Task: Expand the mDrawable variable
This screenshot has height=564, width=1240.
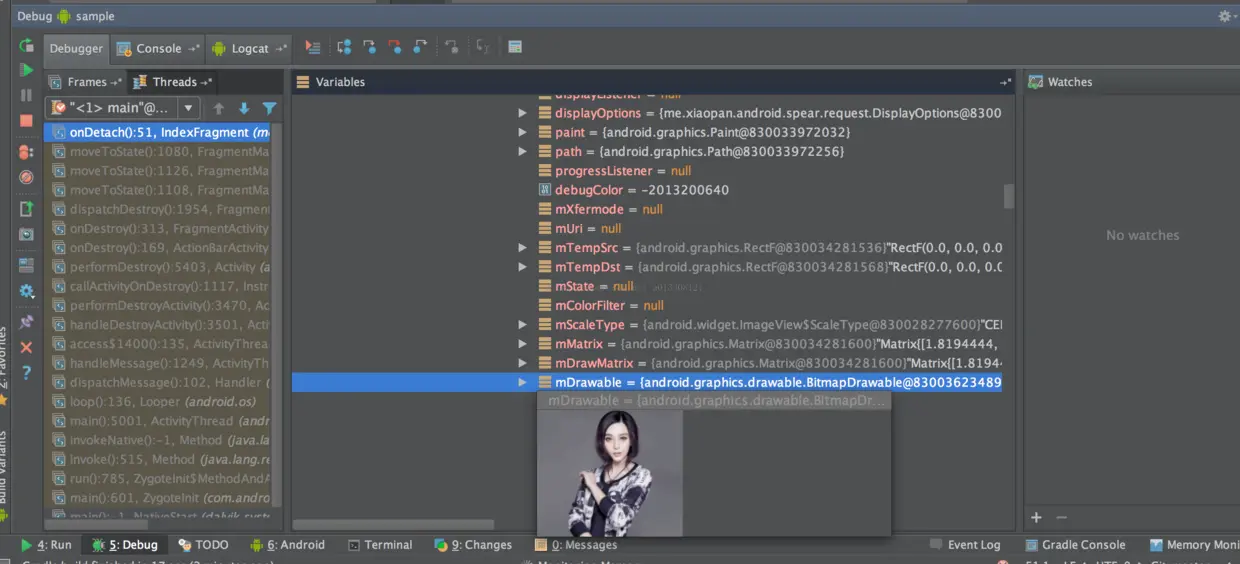Action: pos(522,382)
